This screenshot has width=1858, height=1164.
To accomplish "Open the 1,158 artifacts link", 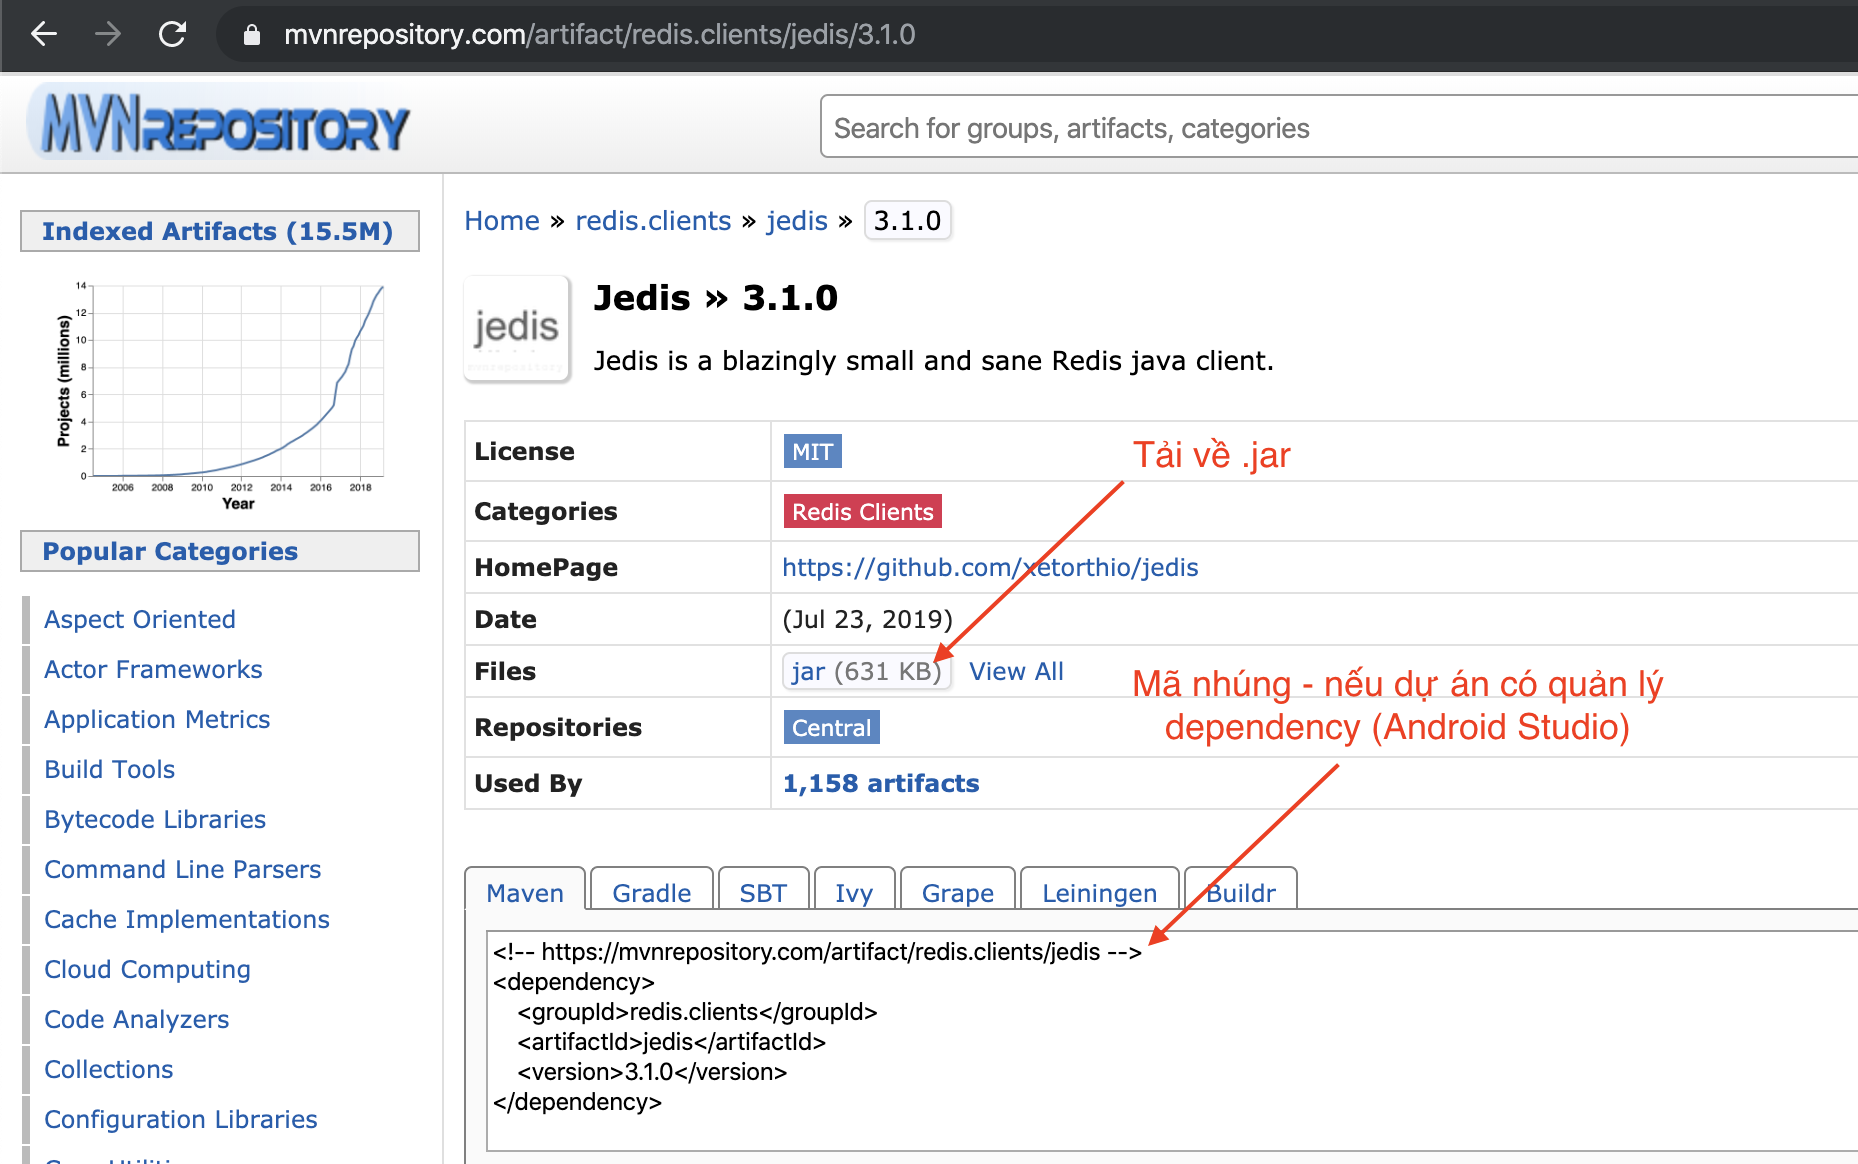I will tap(881, 784).
